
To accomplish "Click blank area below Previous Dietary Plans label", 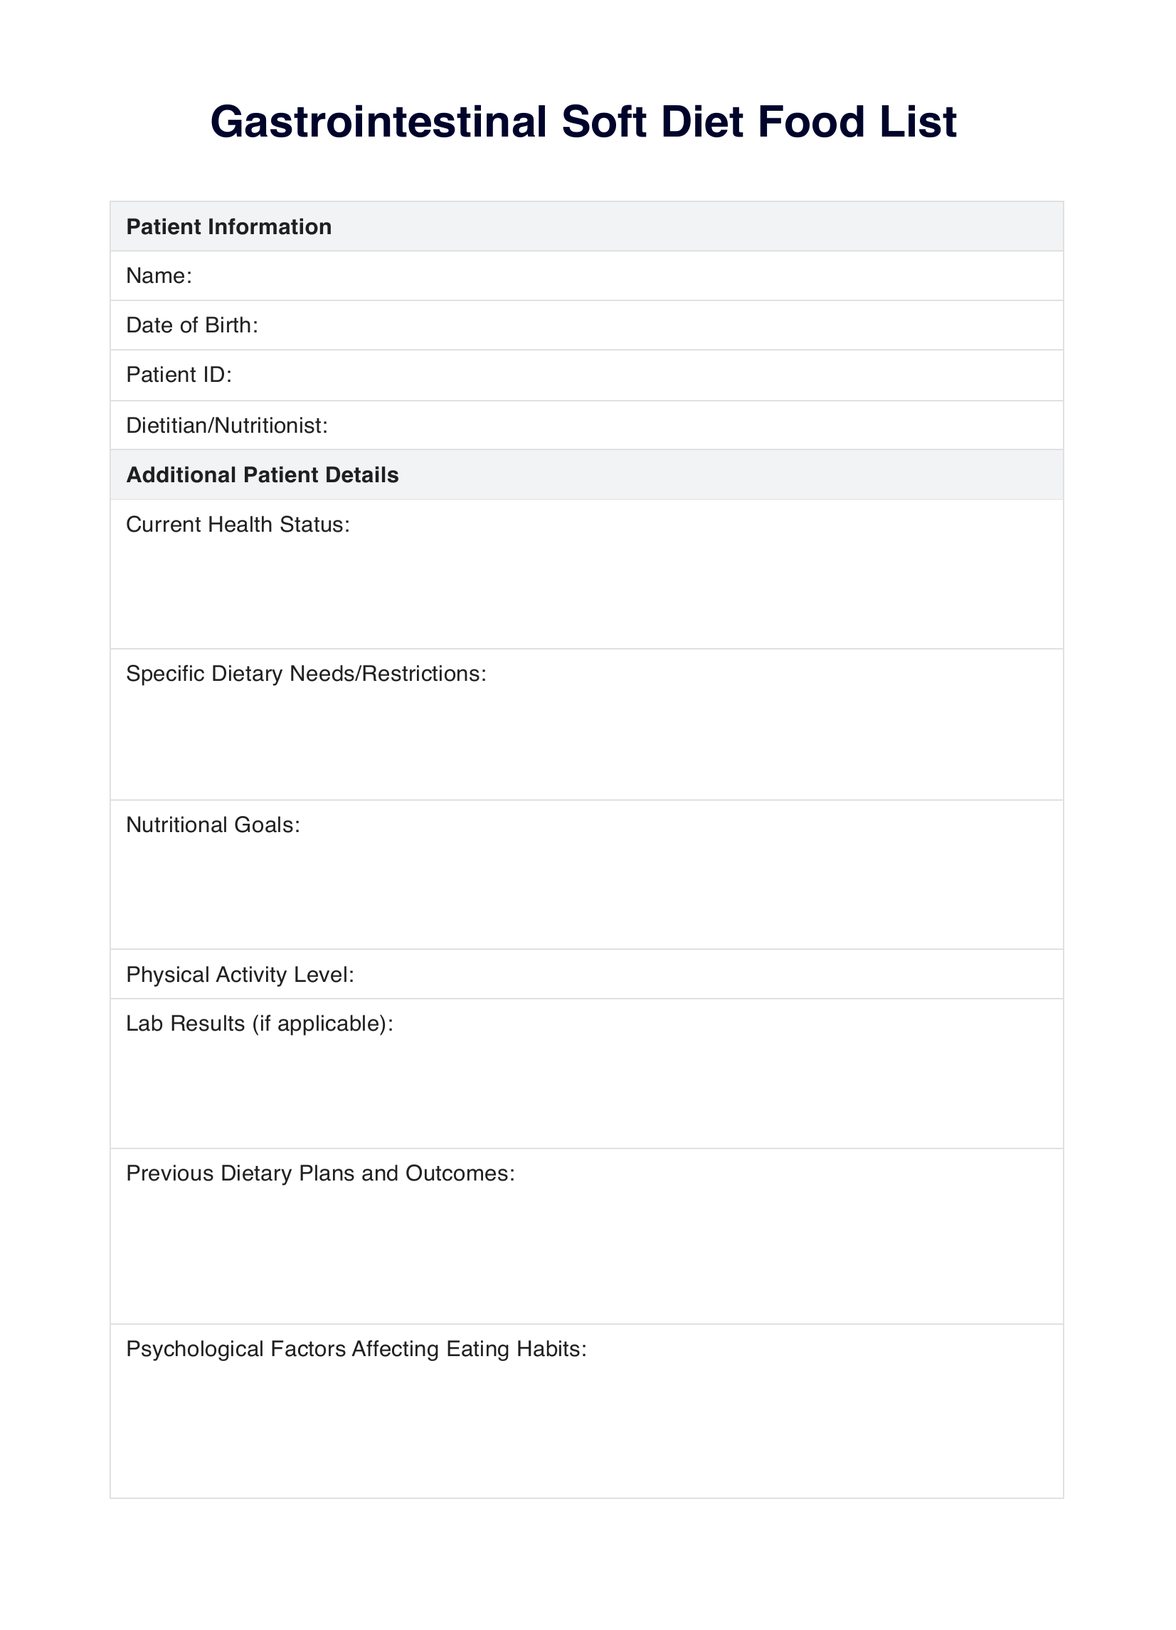I will 586,1255.
